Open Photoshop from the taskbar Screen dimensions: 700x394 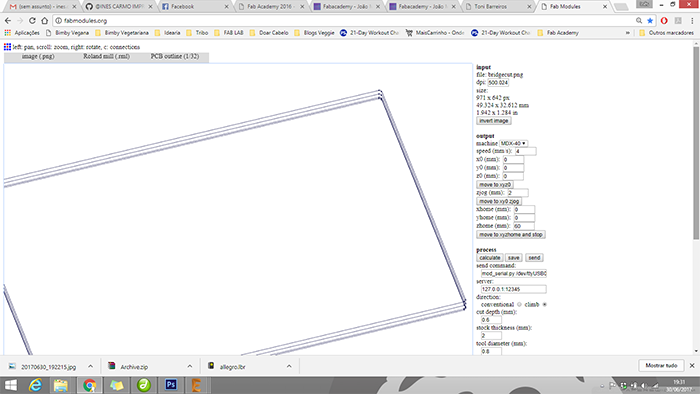171,385
